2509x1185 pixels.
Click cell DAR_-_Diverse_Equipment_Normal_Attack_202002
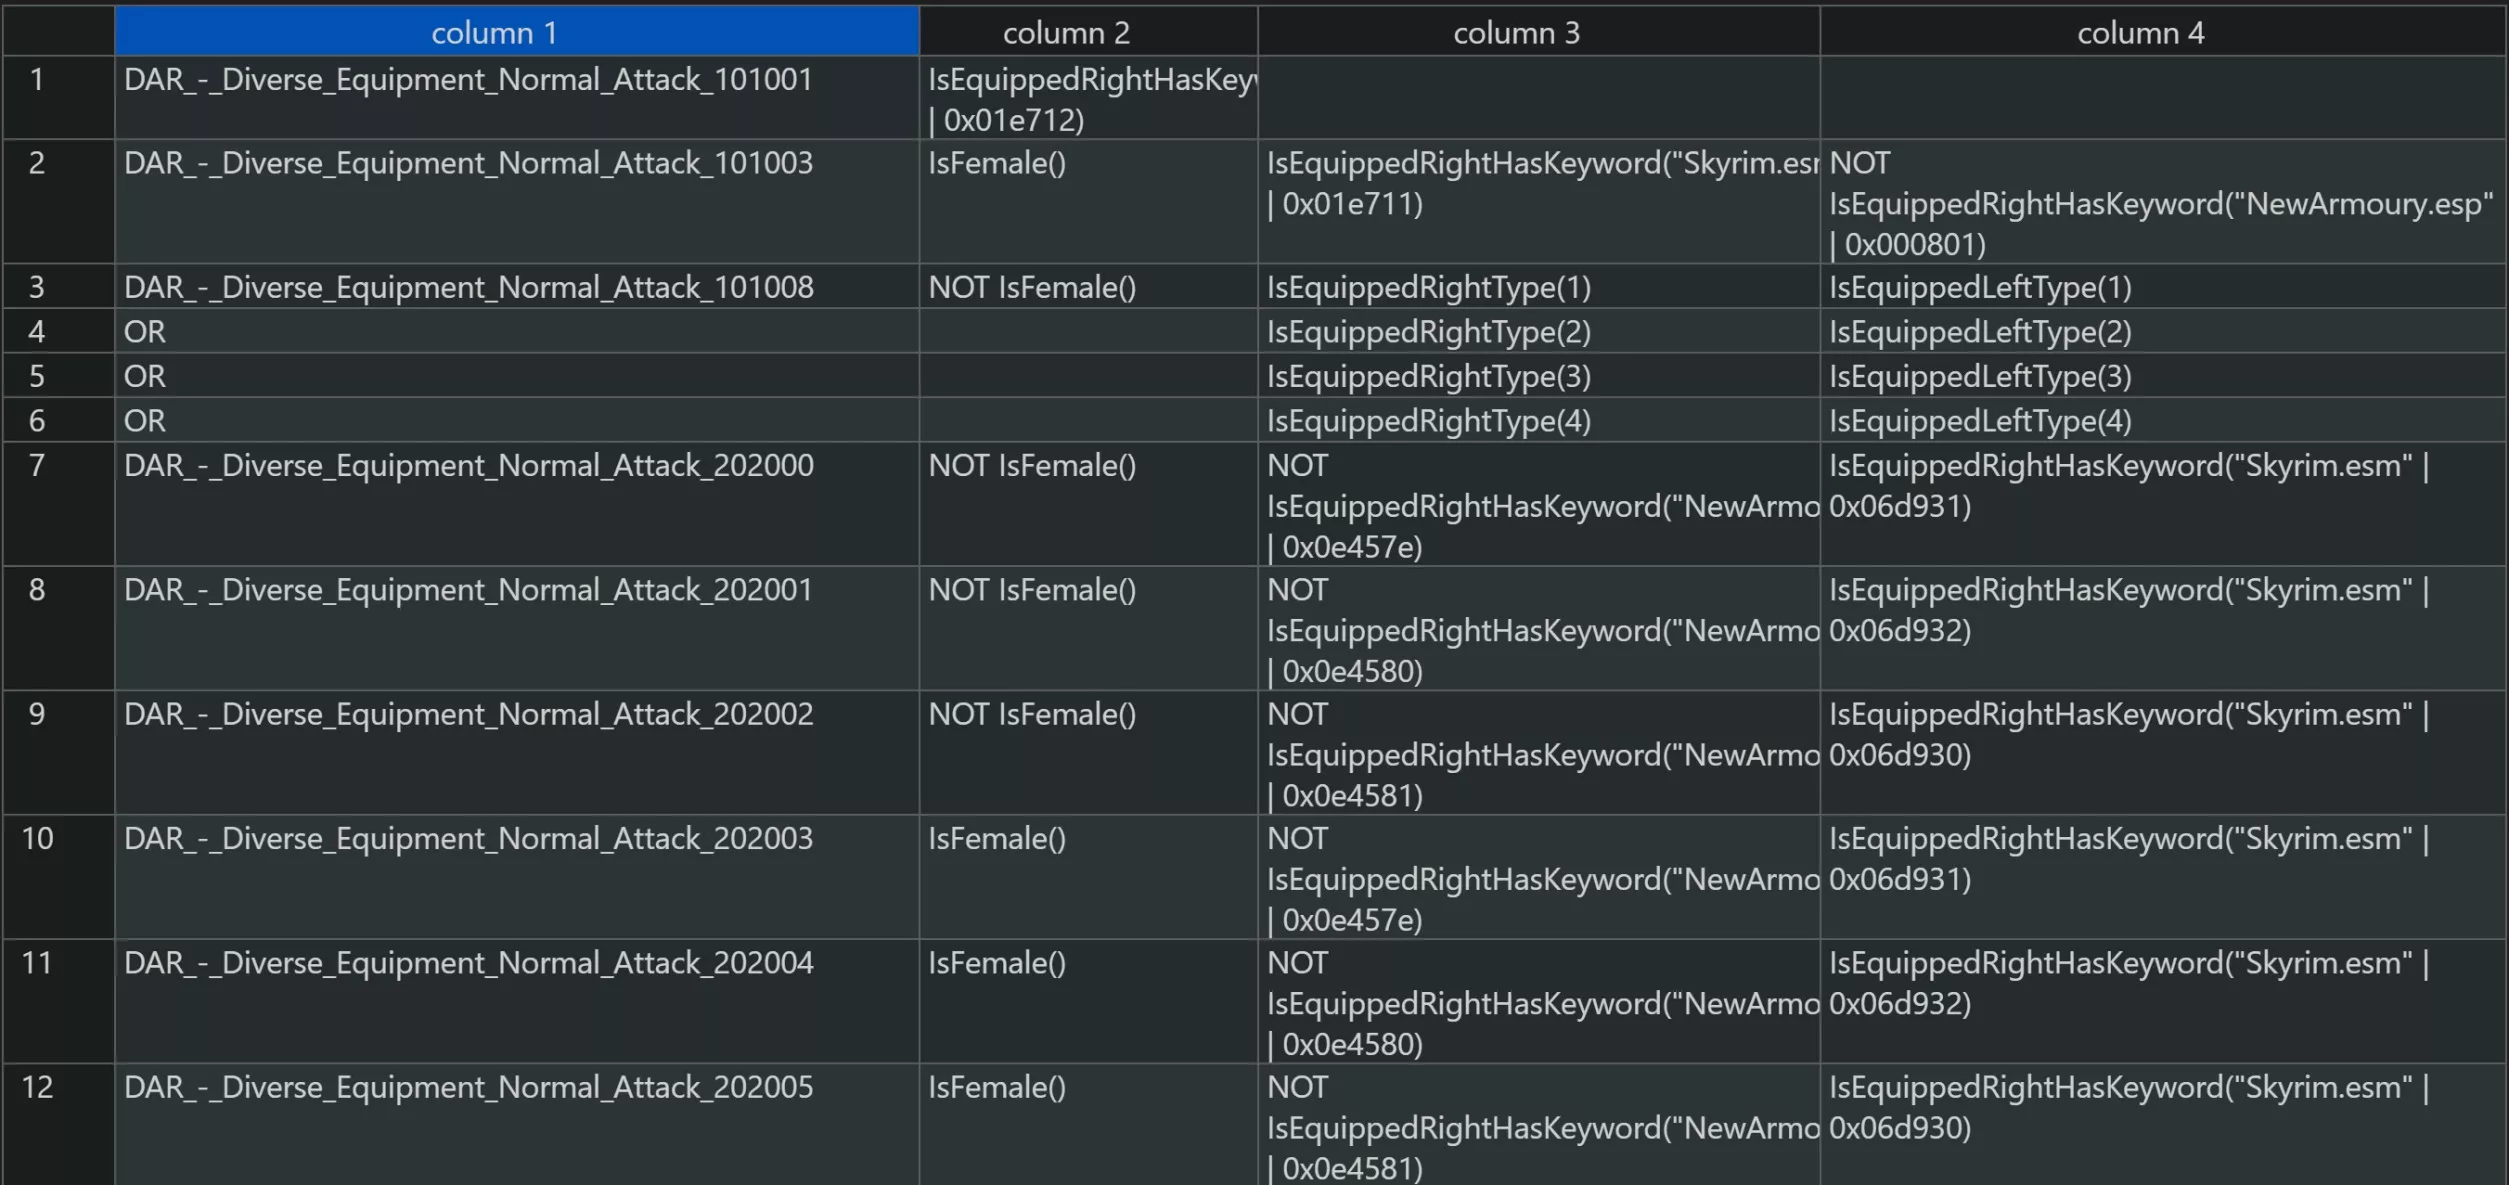coord(516,753)
